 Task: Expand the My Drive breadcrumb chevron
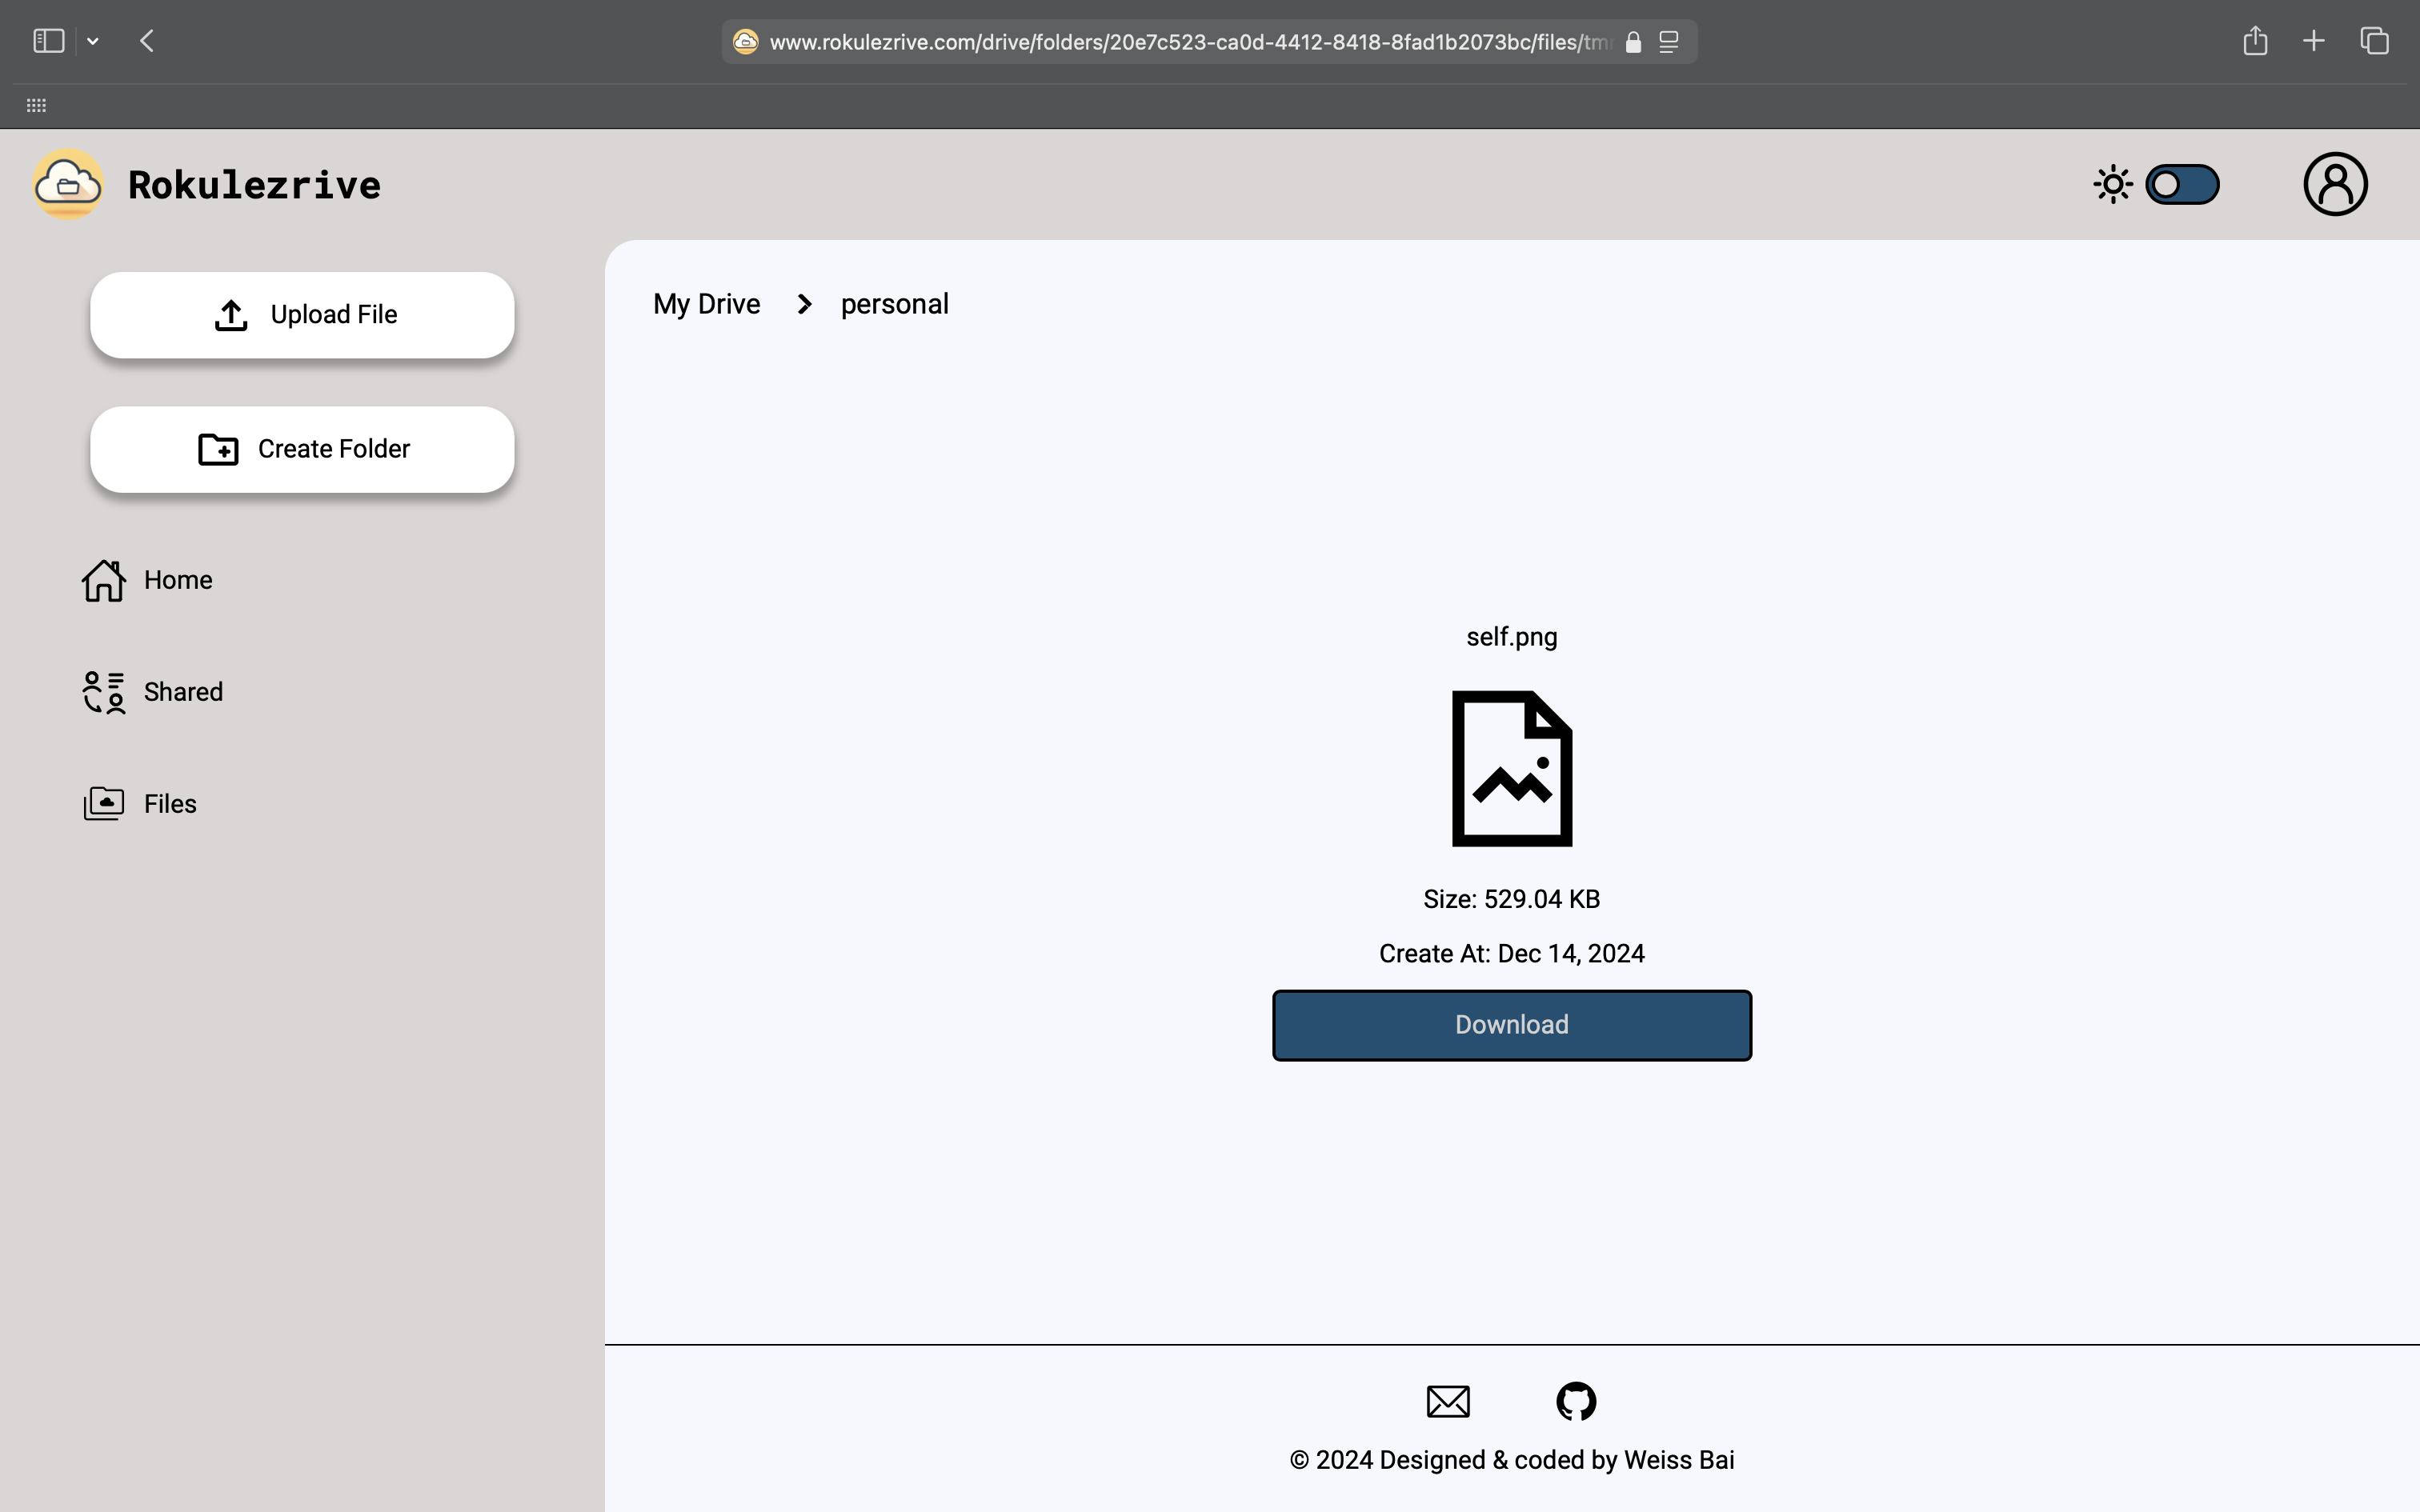(x=805, y=303)
